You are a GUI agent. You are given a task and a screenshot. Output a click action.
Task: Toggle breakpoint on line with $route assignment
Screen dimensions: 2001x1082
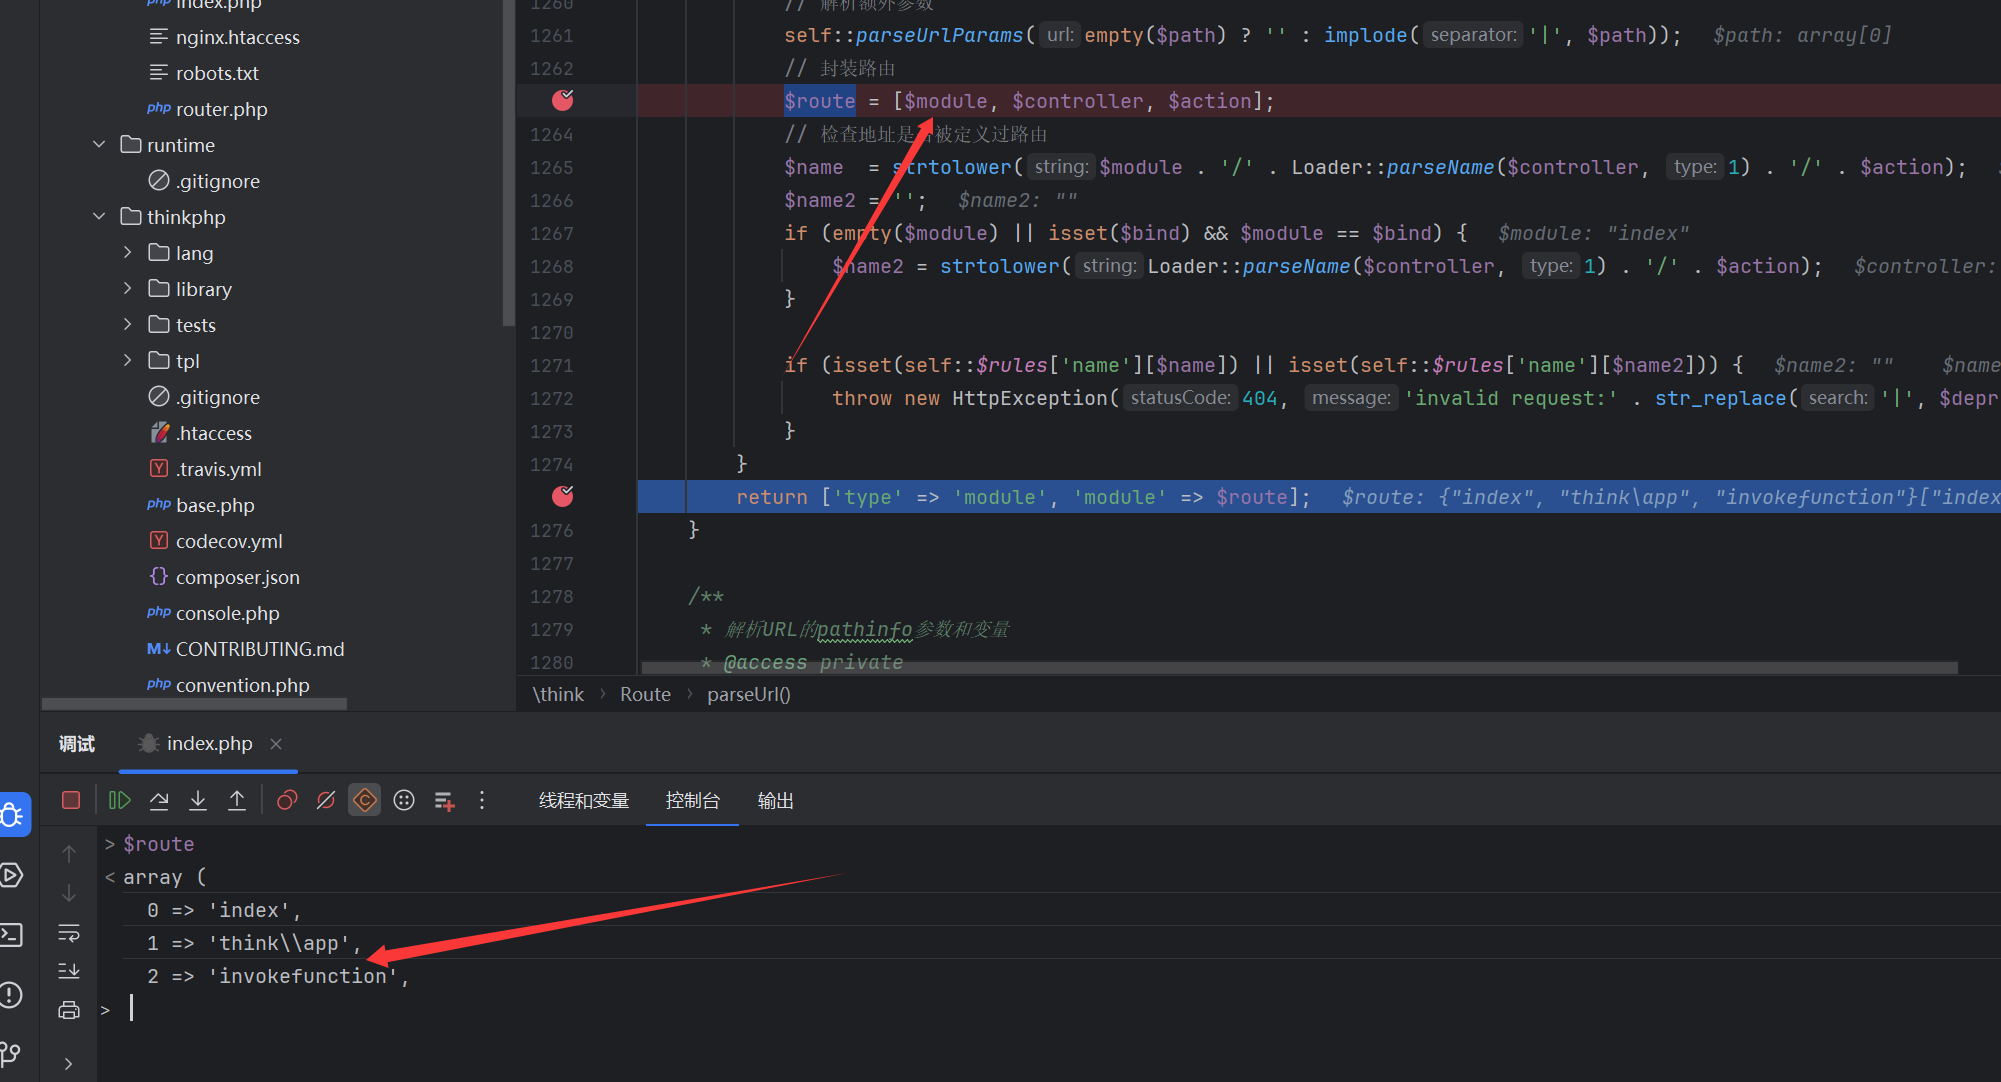tap(563, 100)
